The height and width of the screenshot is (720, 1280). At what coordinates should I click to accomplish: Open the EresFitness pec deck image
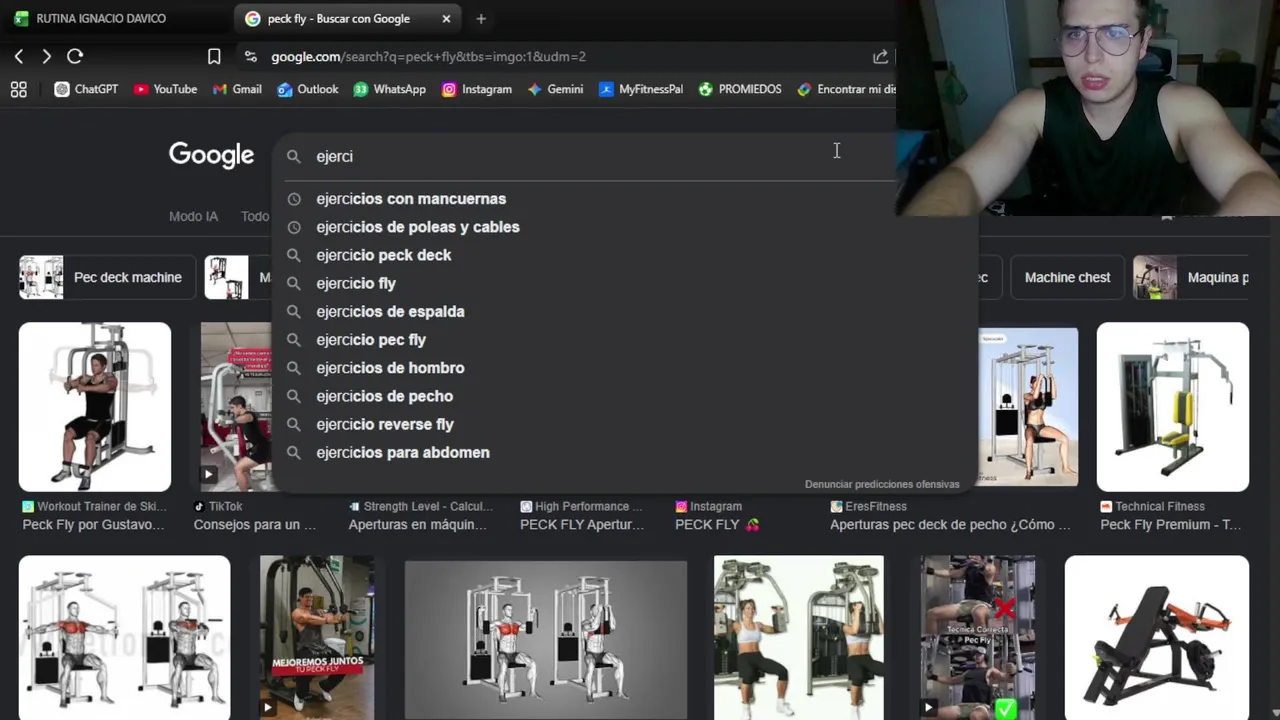(1028, 407)
